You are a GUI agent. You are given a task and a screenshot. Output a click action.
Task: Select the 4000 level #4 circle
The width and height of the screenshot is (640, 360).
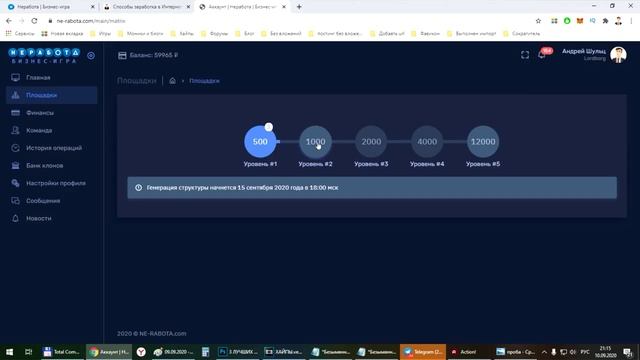[427, 142]
